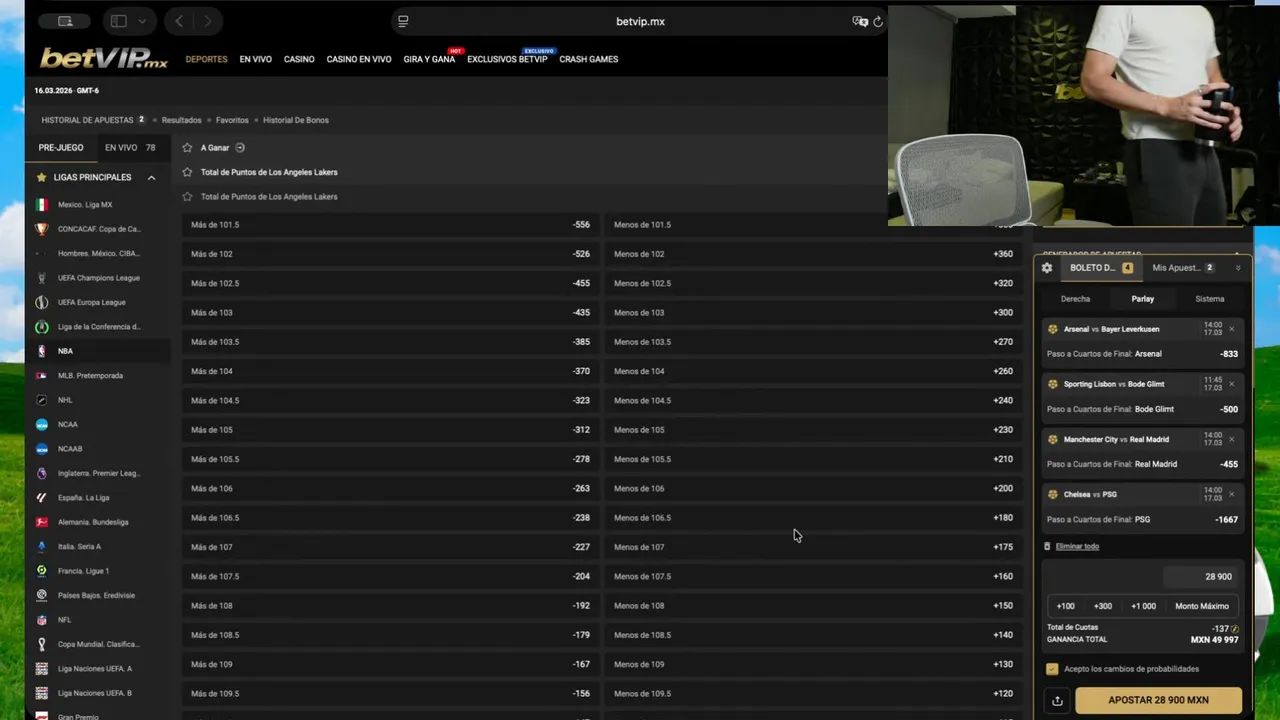1280x720 pixels.
Task: Open Gira y Gana menu
Action: tap(429, 59)
